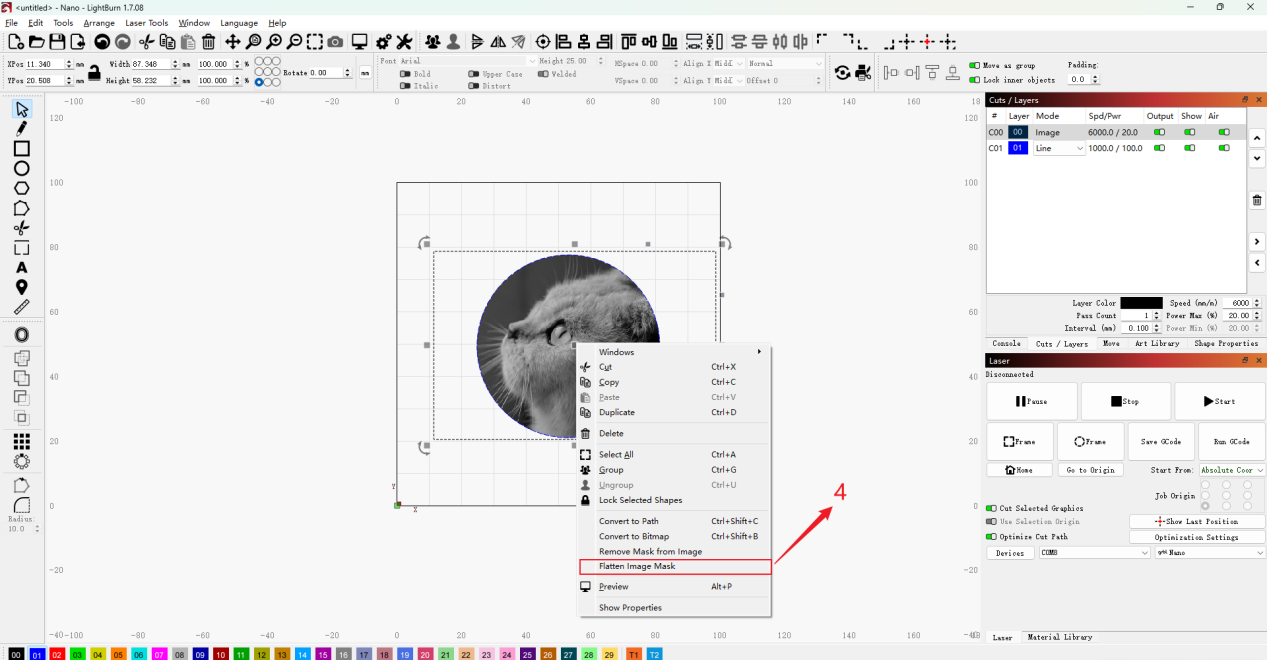Viewport: 1267px width, 660px height.
Task: Toggle the aspect ratio lock icon
Action: [94, 72]
